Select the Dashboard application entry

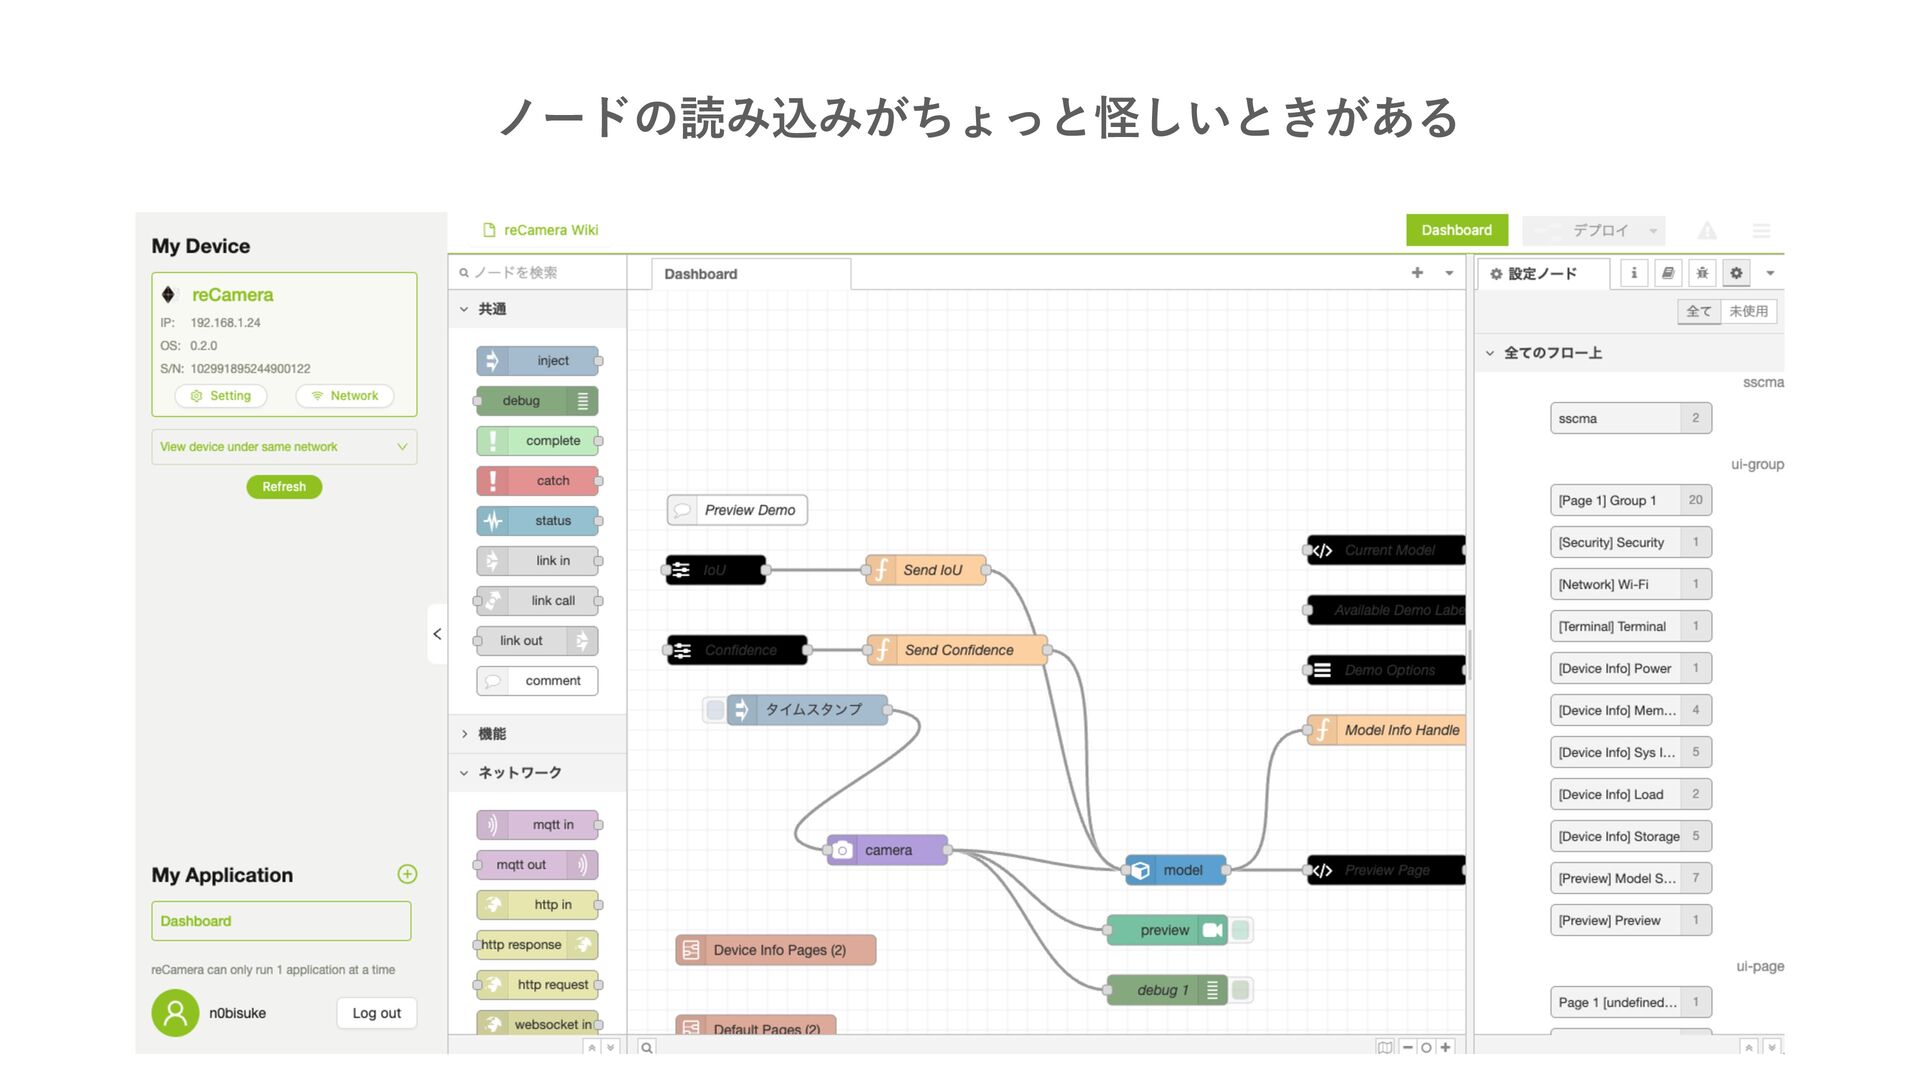pyautogui.click(x=281, y=921)
